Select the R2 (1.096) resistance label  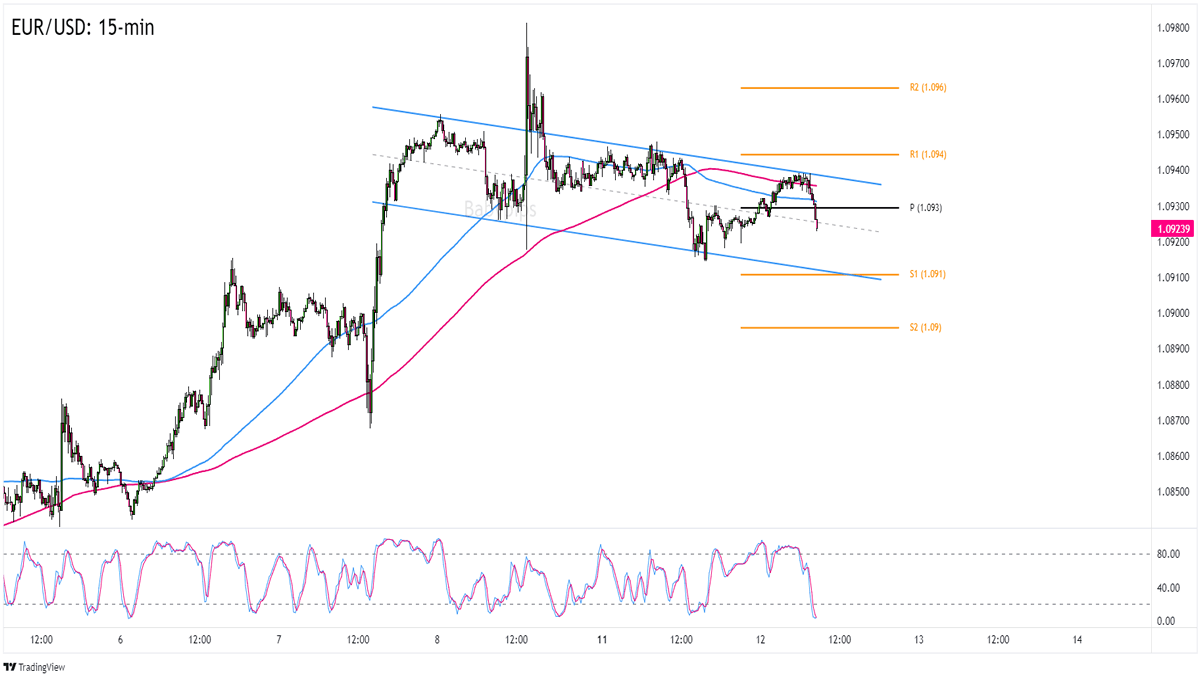(x=927, y=88)
